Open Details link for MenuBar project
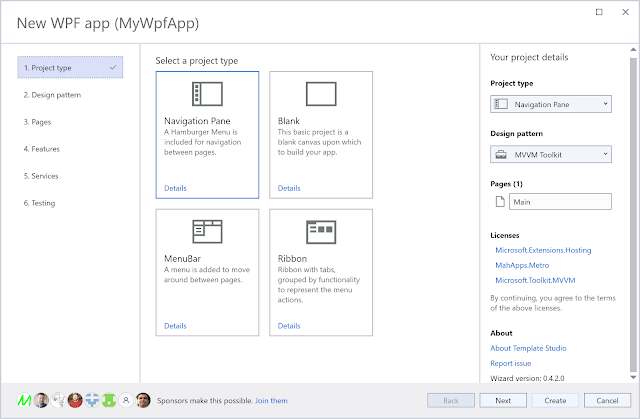640x419 pixels. pyautogui.click(x=175, y=326)
